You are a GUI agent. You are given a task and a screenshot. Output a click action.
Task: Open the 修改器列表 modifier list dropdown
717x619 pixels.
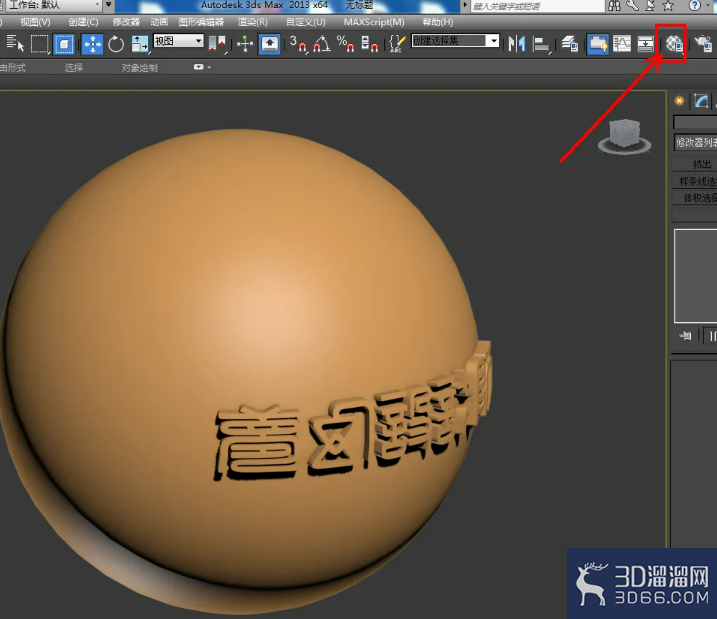tap(696, 142)
